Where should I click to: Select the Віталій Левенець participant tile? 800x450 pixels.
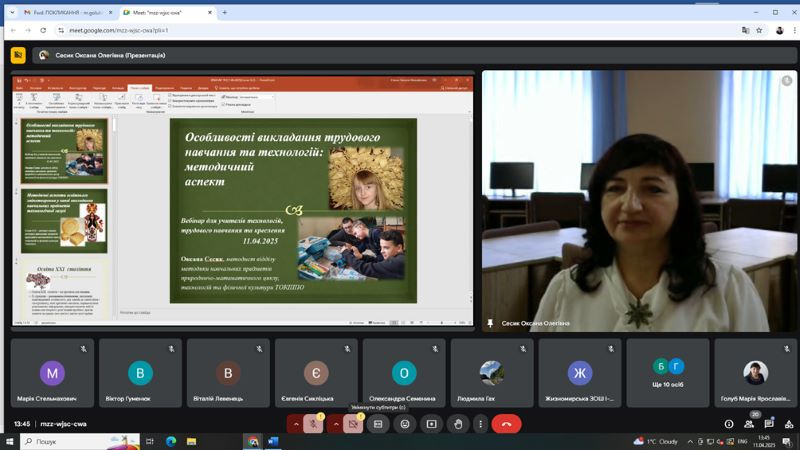pyautogui.click(x=228, y=373)
